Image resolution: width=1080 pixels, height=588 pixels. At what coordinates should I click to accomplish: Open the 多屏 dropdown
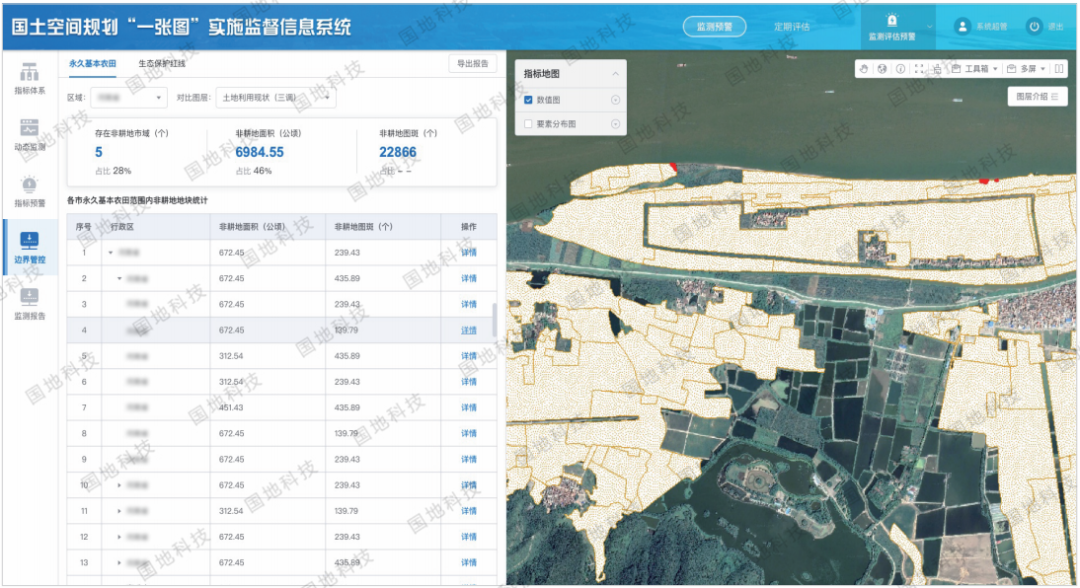[x=1026, y=69]
